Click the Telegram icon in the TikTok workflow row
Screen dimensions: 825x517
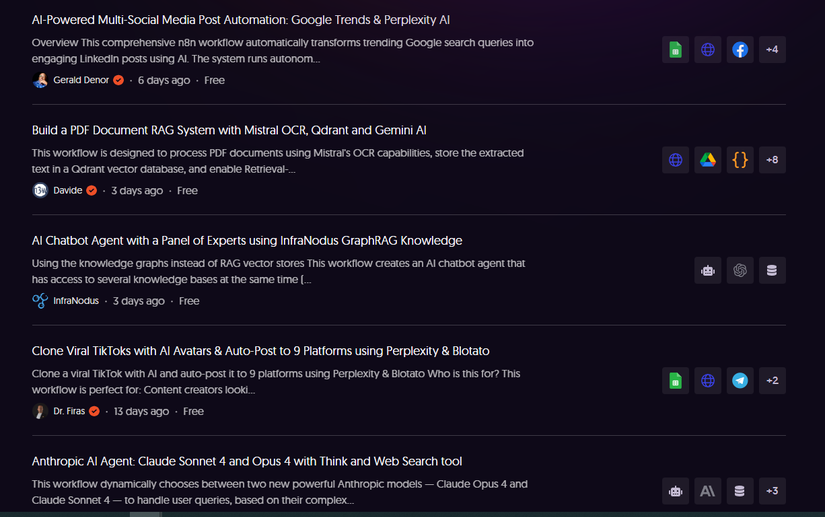coord(740,380)
